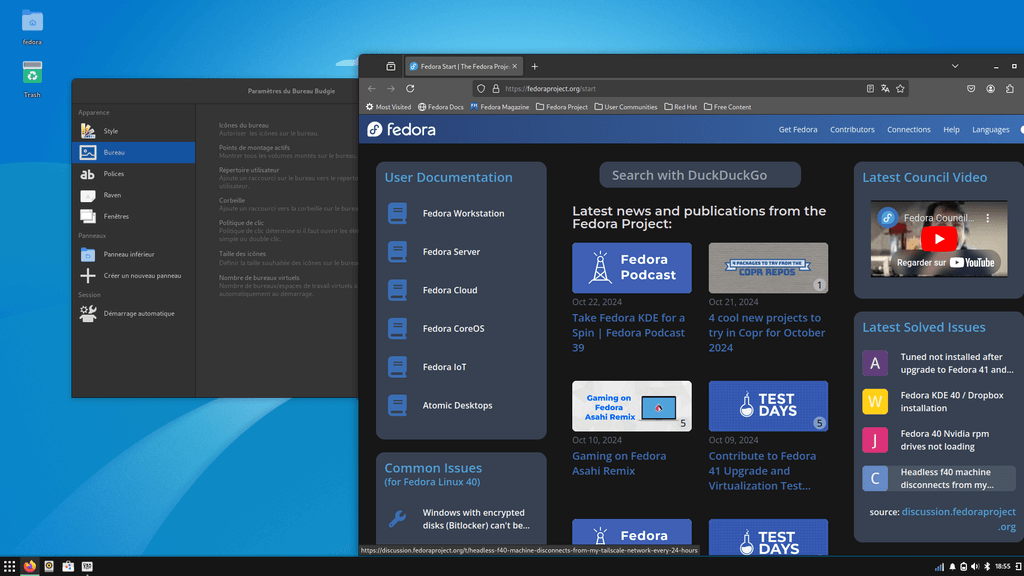
Task: Click Créer un nouveau panneau
Action: click(x=133, y=276)
